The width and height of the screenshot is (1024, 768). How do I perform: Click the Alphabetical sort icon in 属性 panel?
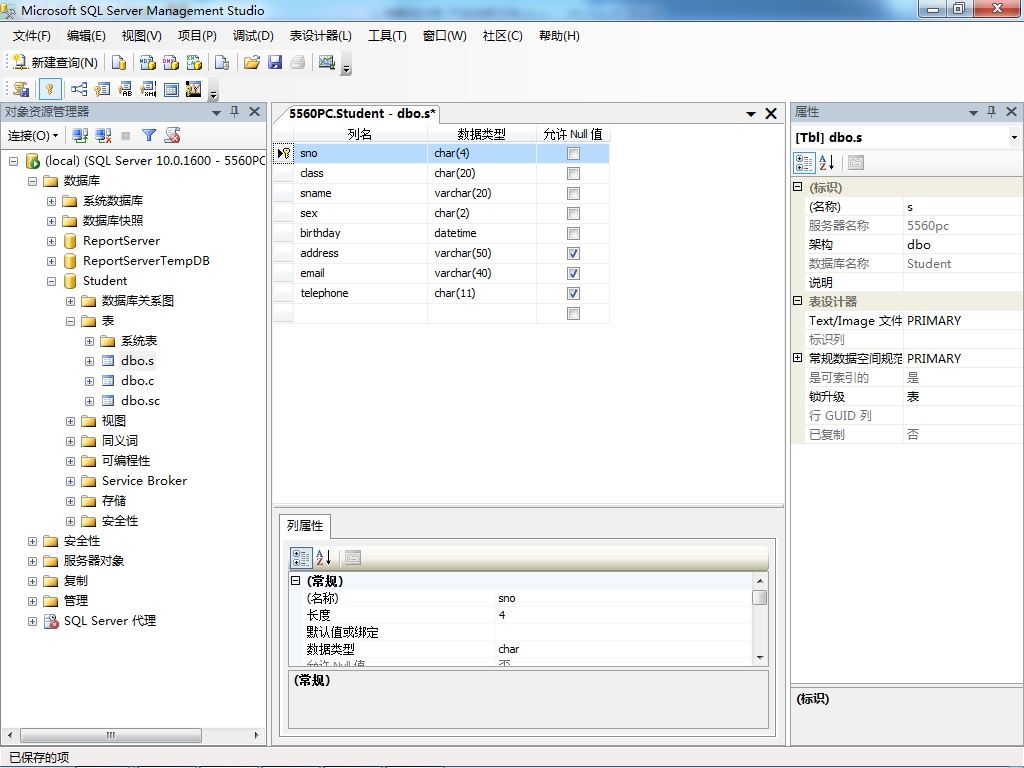[x=827, y=163]
